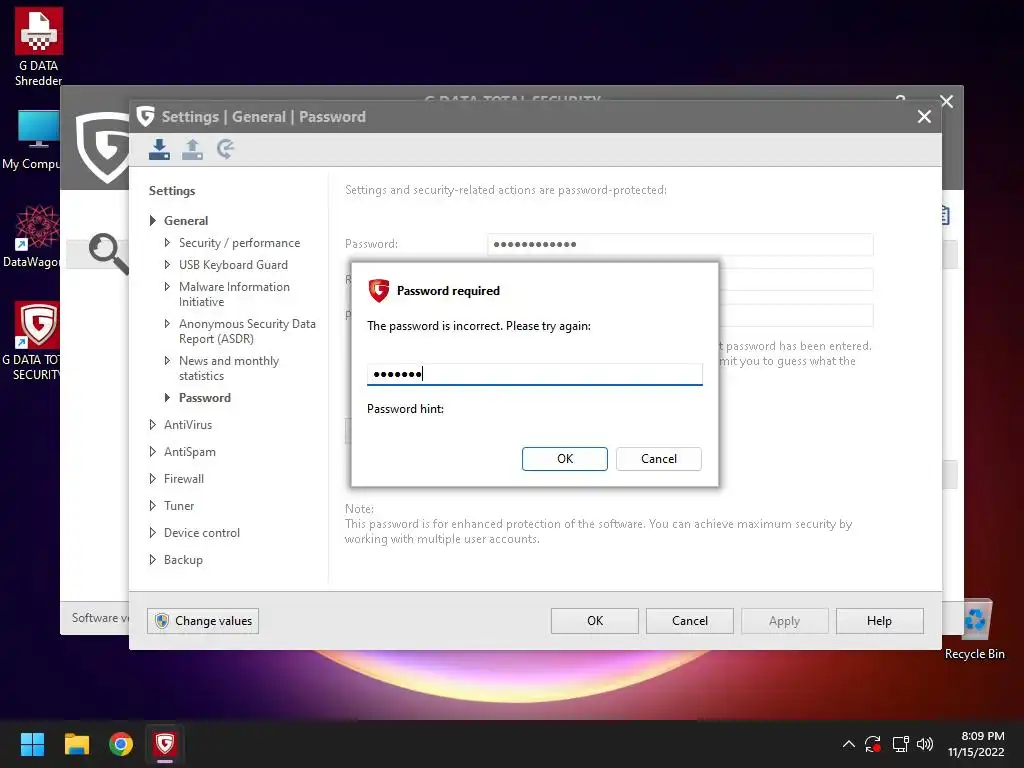Open the AntiSpam settings category
The width and height of the screenshot is (1024, 768).
click(189, 451)
